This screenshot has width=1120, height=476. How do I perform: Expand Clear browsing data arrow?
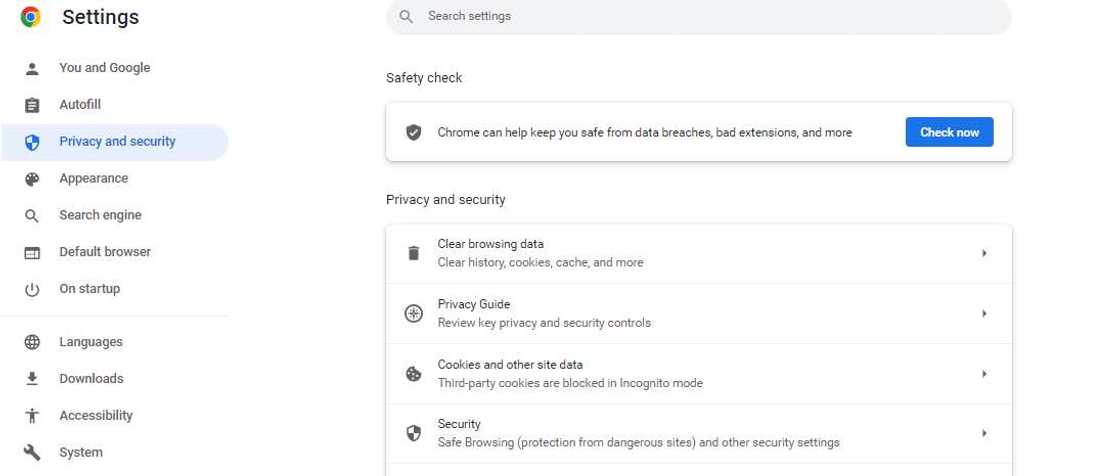[x=984, y=254]
